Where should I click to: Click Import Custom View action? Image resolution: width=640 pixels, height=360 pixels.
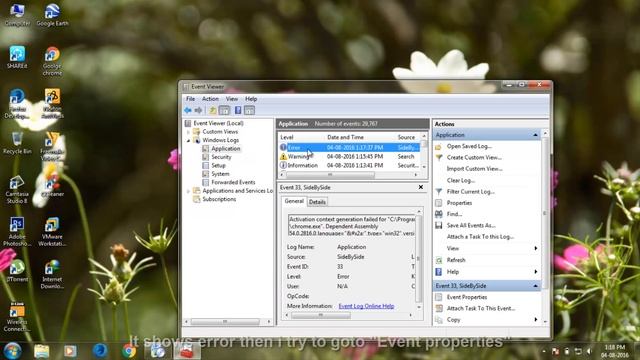click(x=474, y=169)
